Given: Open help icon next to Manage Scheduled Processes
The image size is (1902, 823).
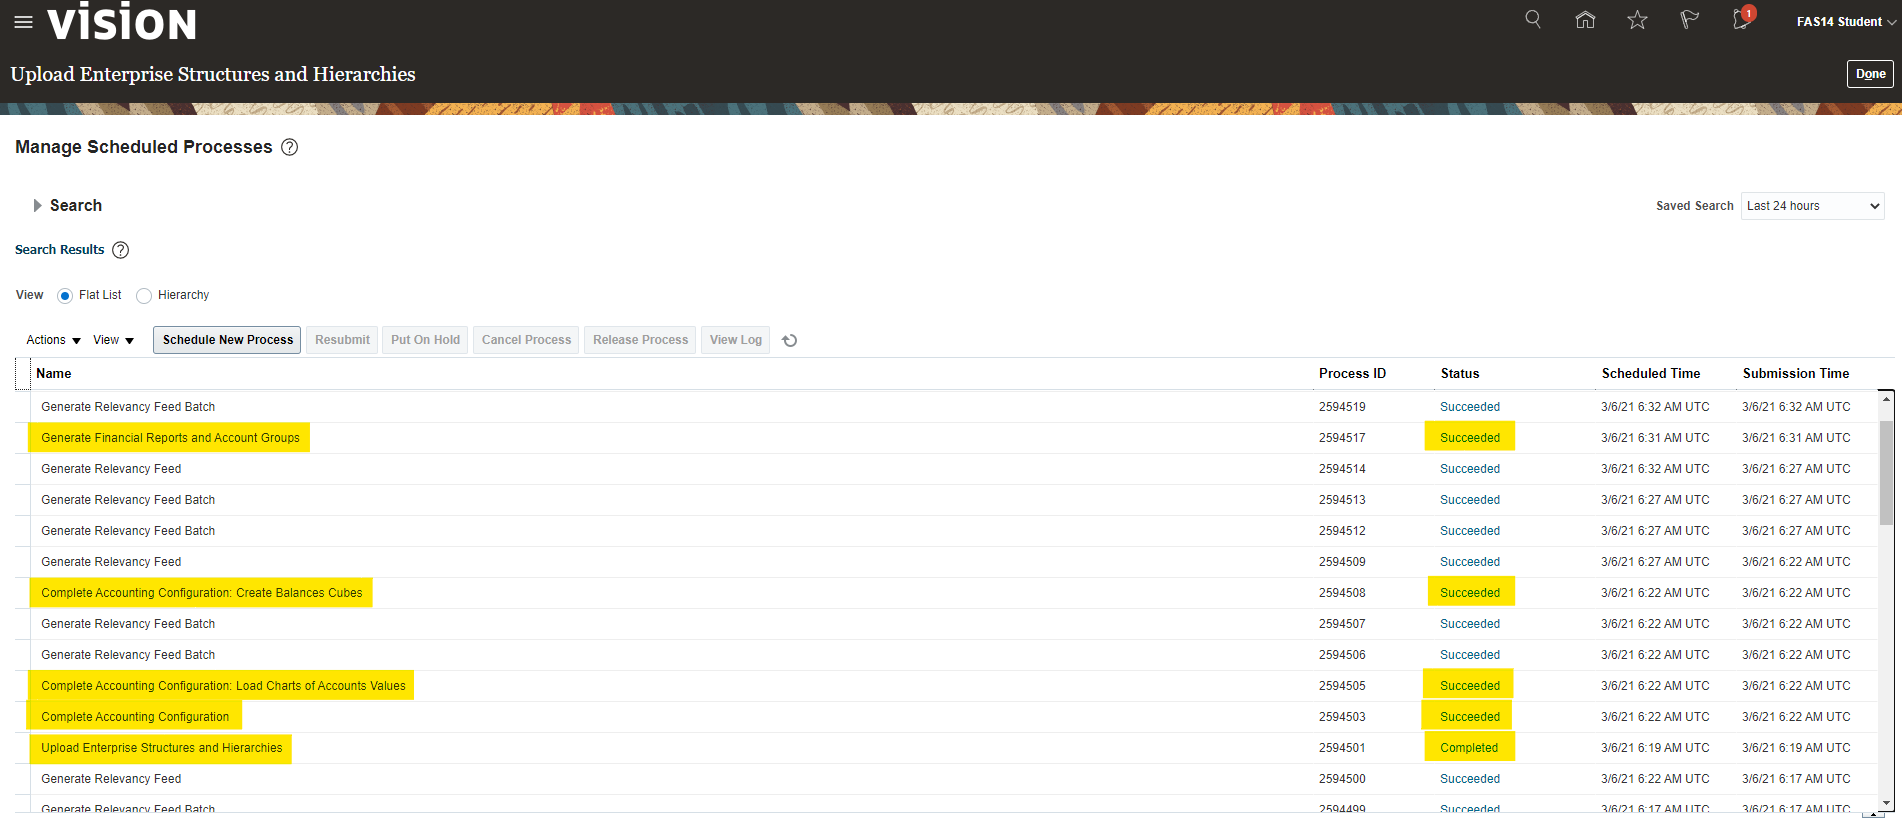Looking at the screenshot, I should 289,147.
